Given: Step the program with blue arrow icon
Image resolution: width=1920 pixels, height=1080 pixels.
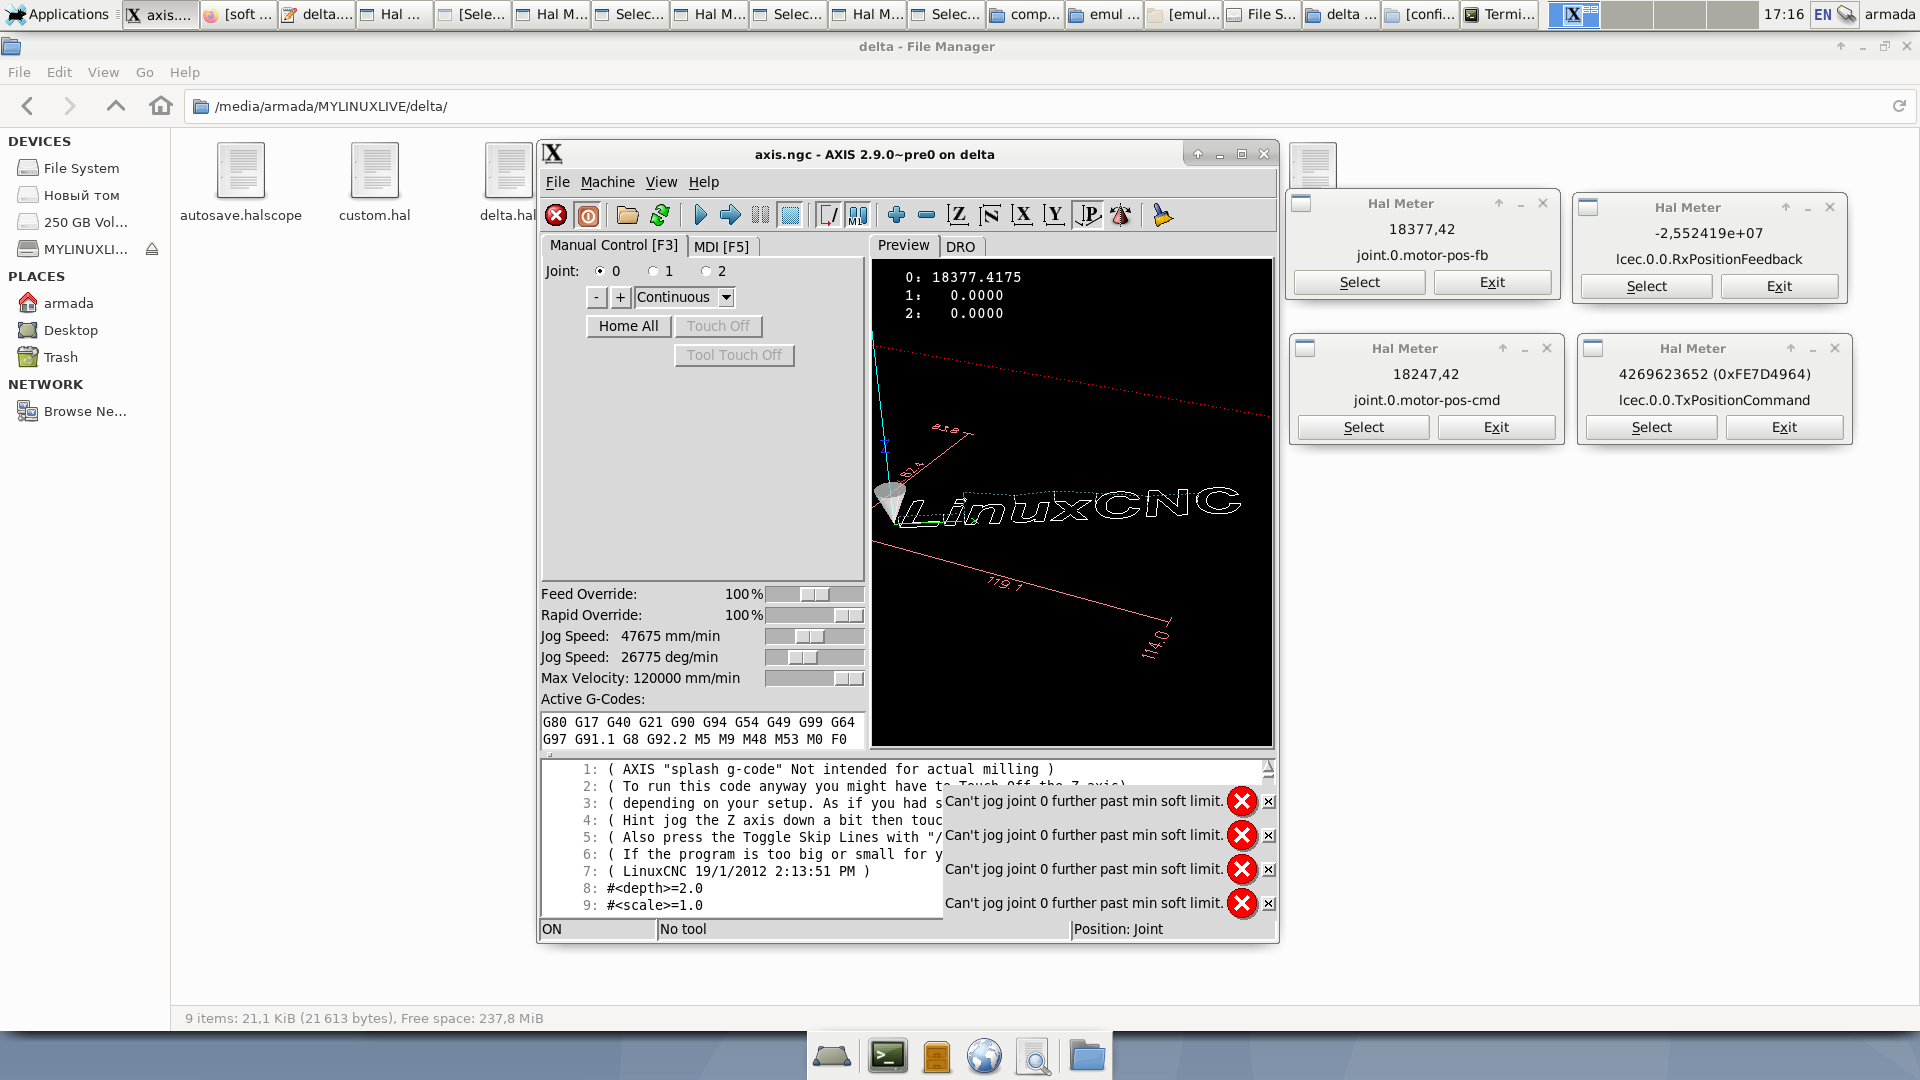Looking at the screenshot, I should [x=730, y=215].
